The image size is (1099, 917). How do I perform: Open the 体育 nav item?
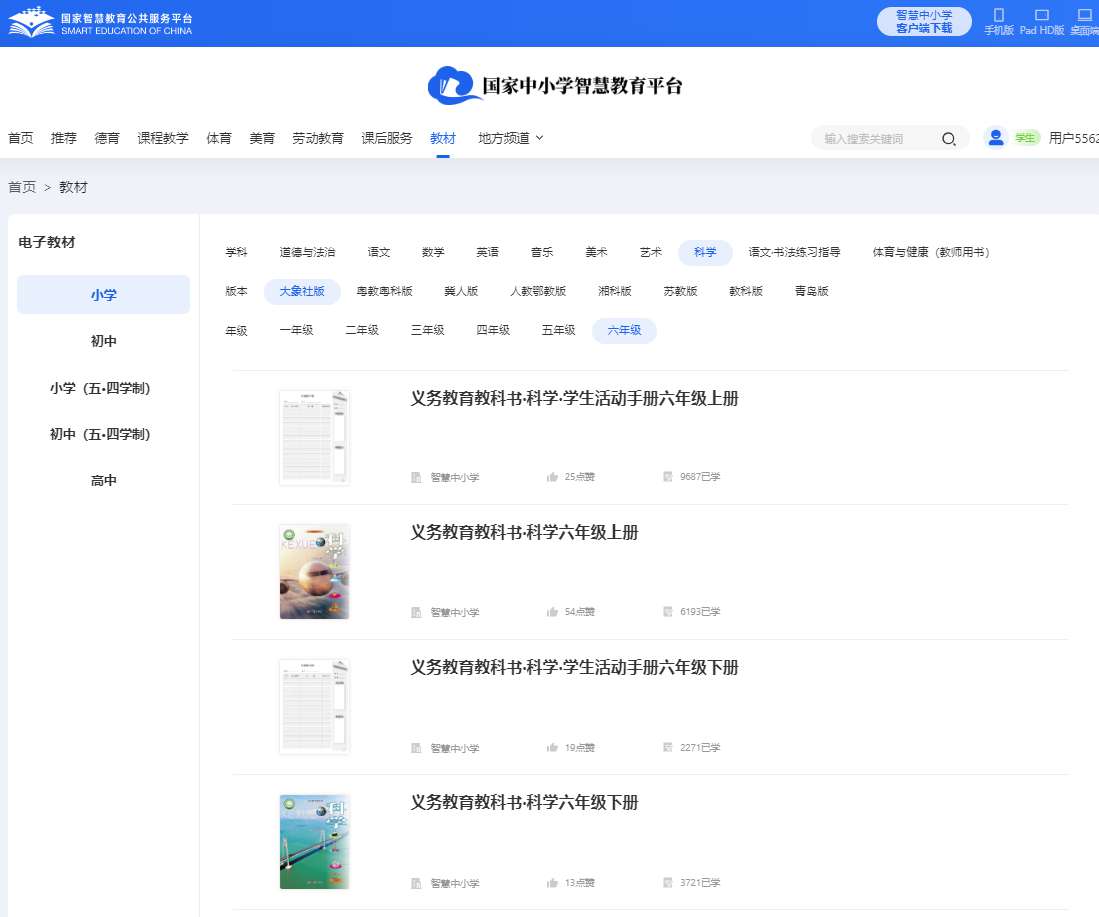219,138
